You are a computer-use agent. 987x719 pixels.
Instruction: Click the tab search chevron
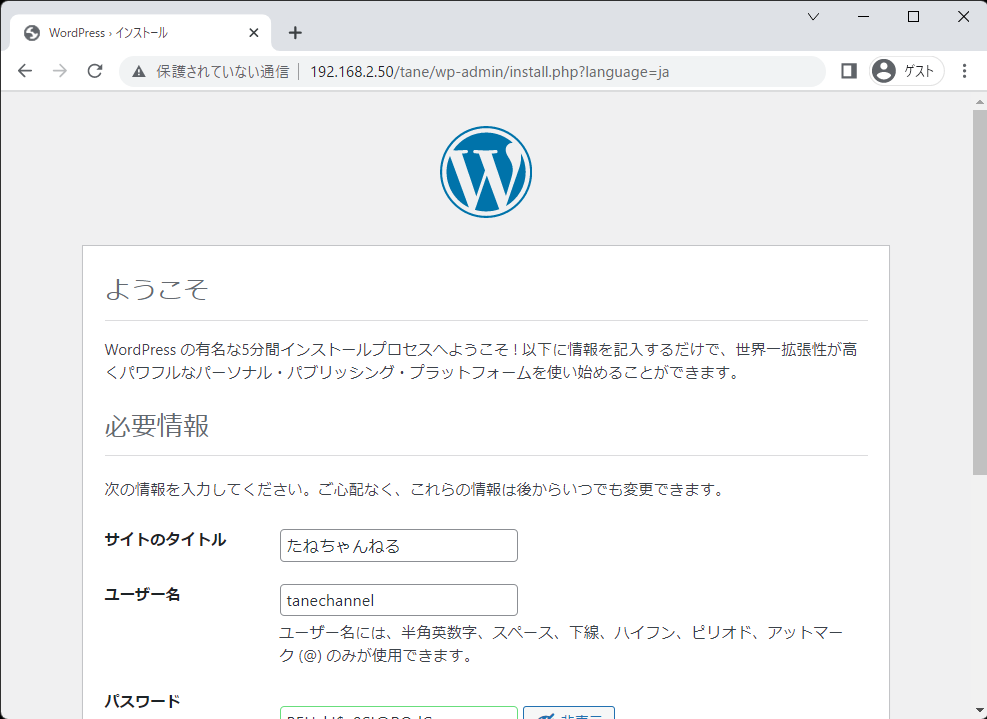(813, 17)
